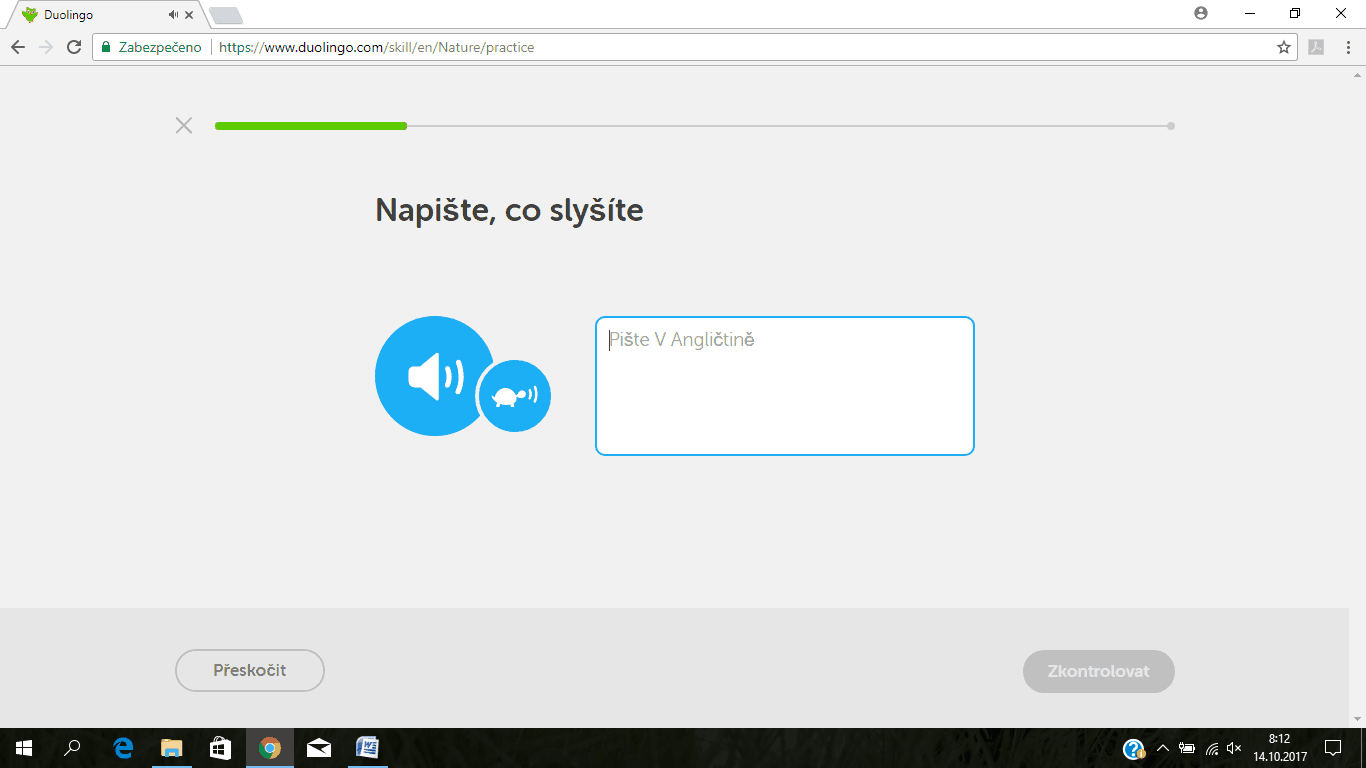Click the green lesson progress bar
Screen dimensions: 1366x768
tap(311, 126)
